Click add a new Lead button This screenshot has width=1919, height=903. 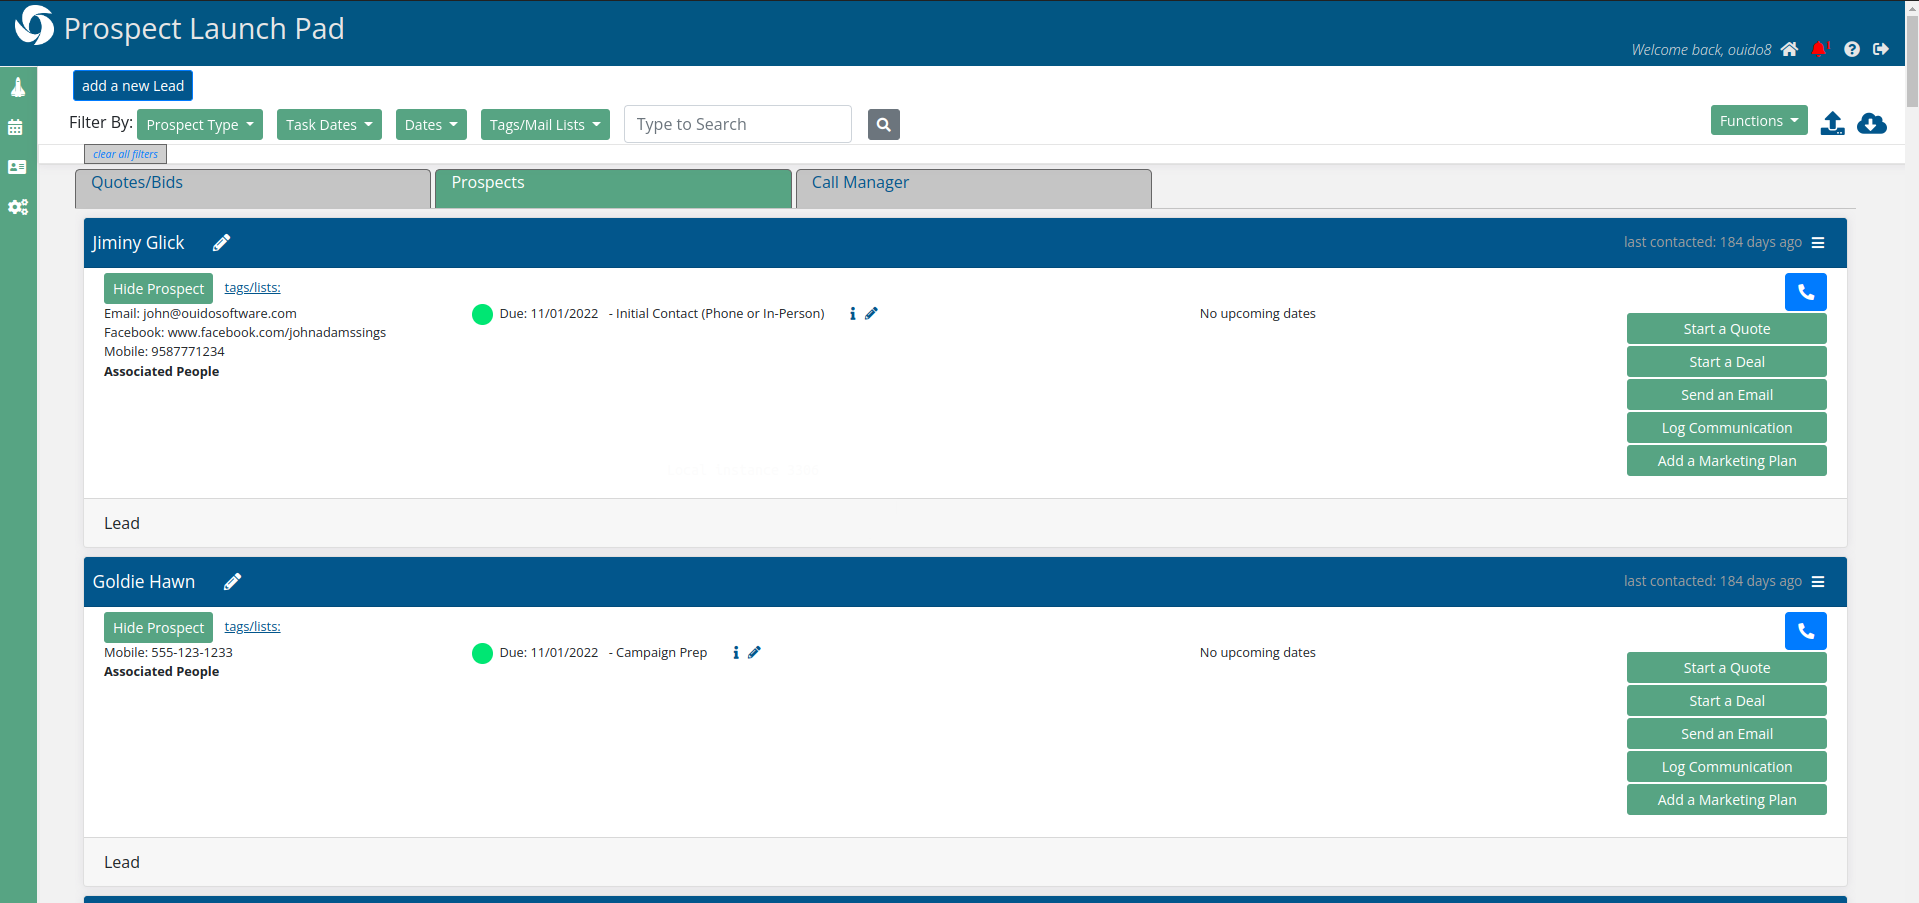tap(133, 86)
